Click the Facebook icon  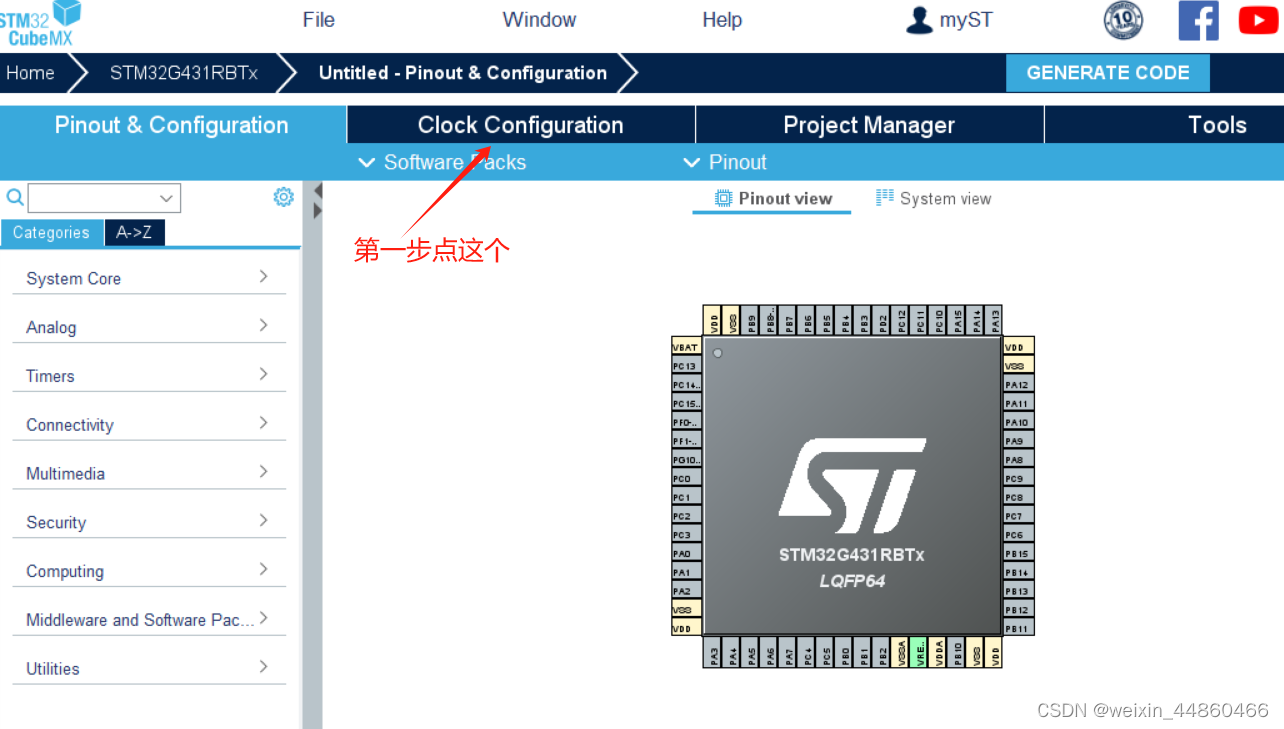1198,20
